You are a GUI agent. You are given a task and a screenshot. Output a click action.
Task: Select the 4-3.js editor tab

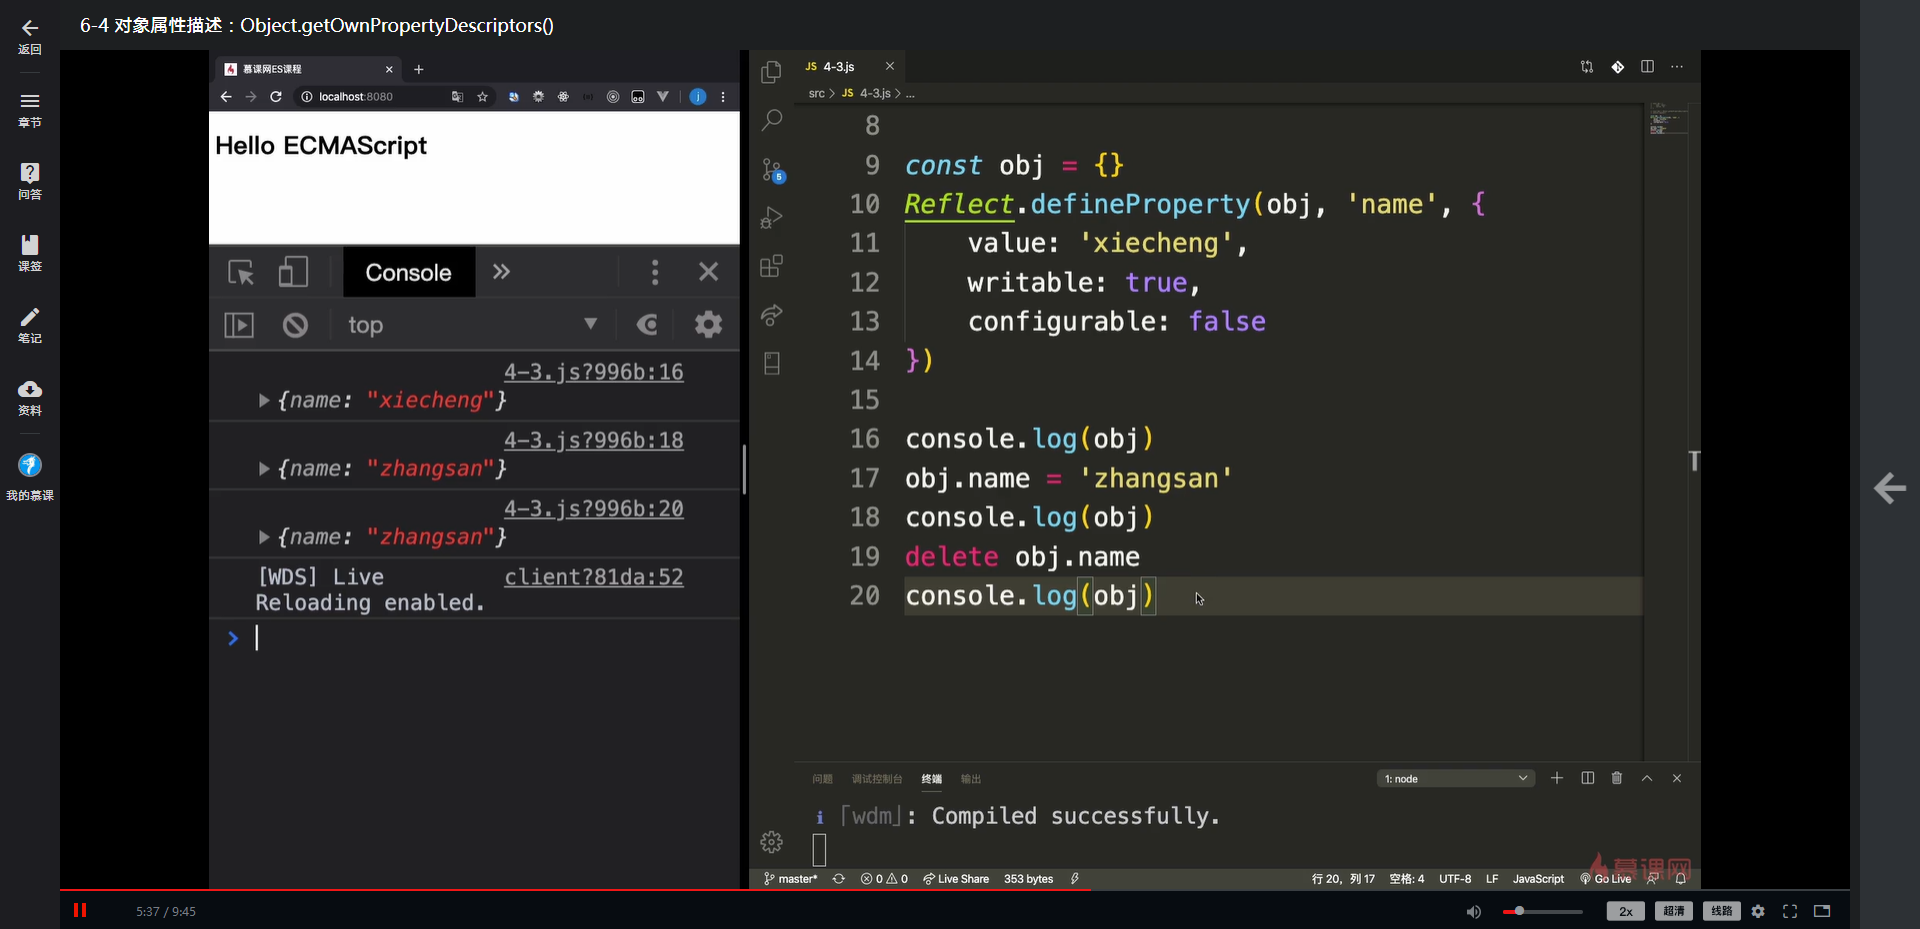(x=838, y=67)
